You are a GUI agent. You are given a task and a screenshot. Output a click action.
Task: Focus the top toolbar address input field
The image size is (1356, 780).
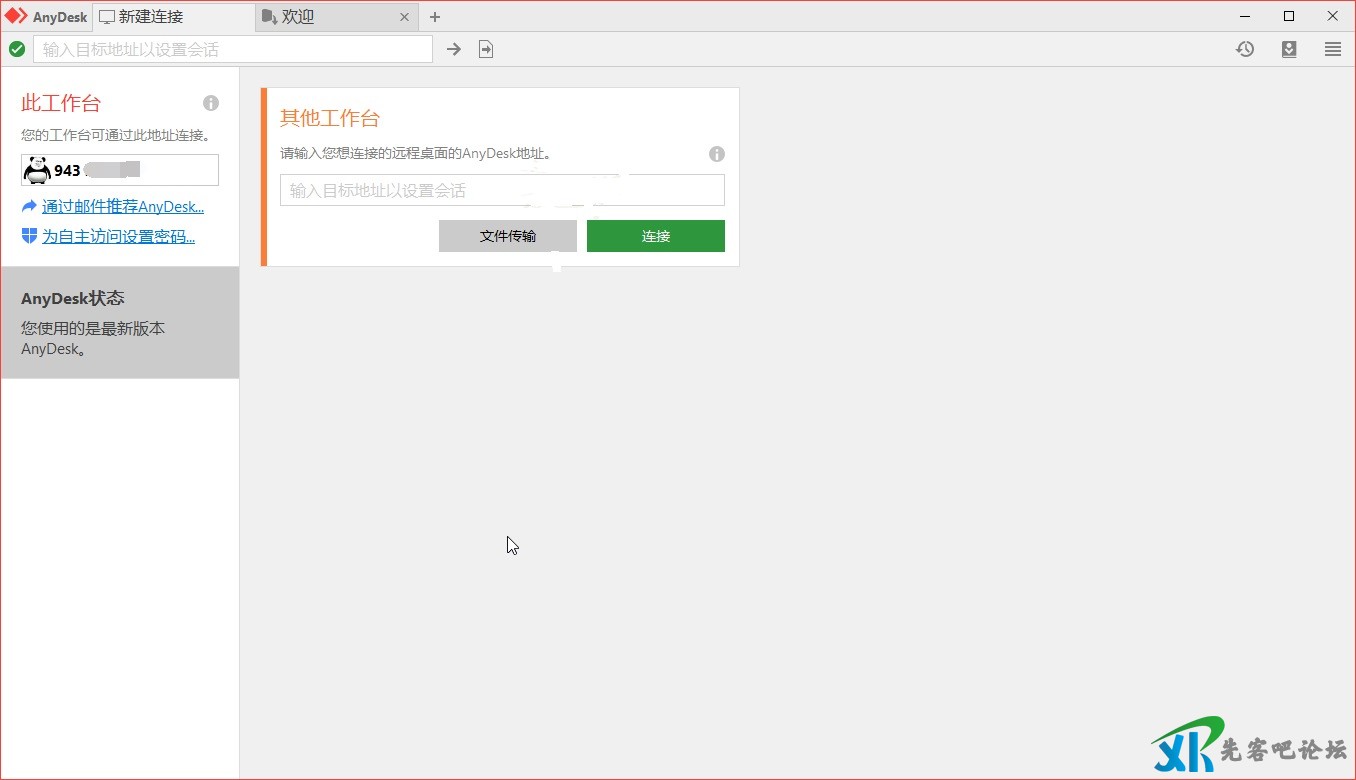(232, 49)
